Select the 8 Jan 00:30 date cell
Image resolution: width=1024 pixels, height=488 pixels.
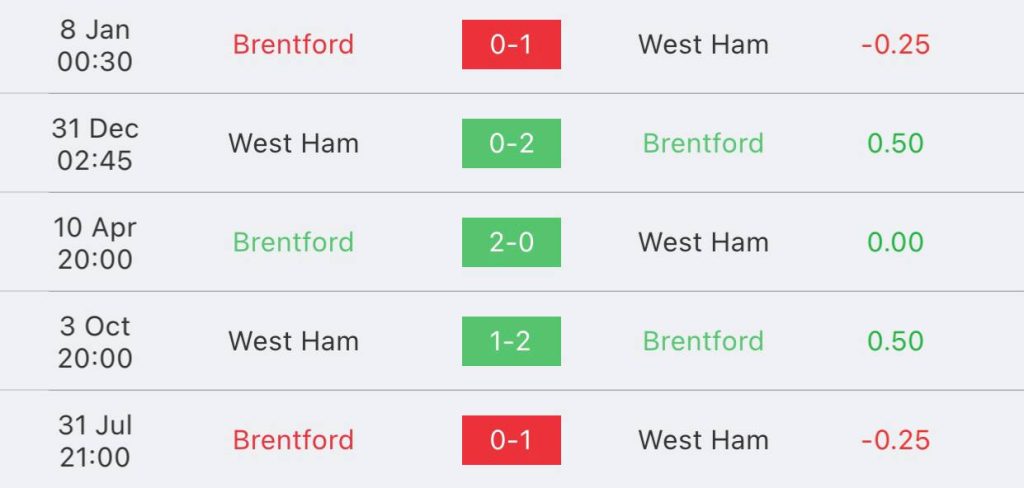click(x=95, y=45)
